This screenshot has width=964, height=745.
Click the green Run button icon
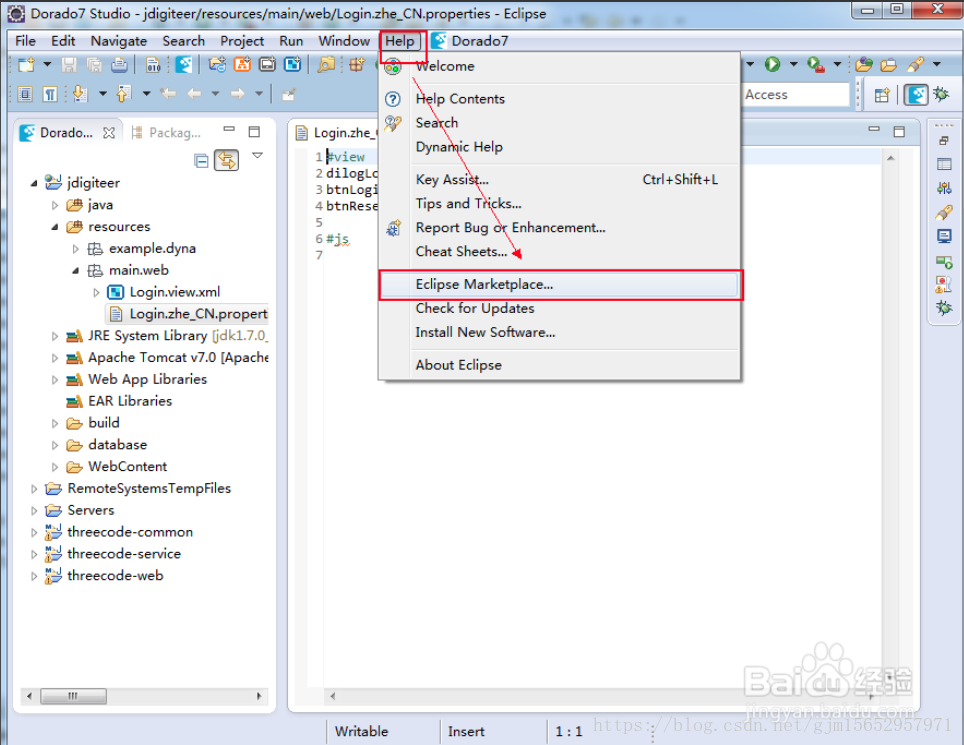click(x=772, y=64)
